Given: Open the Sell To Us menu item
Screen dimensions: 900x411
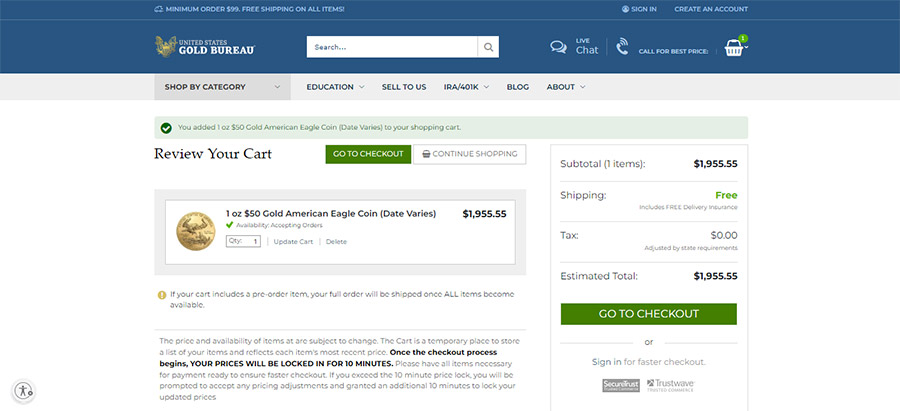Looking at the screenshot, I should [x=404, y=87].
